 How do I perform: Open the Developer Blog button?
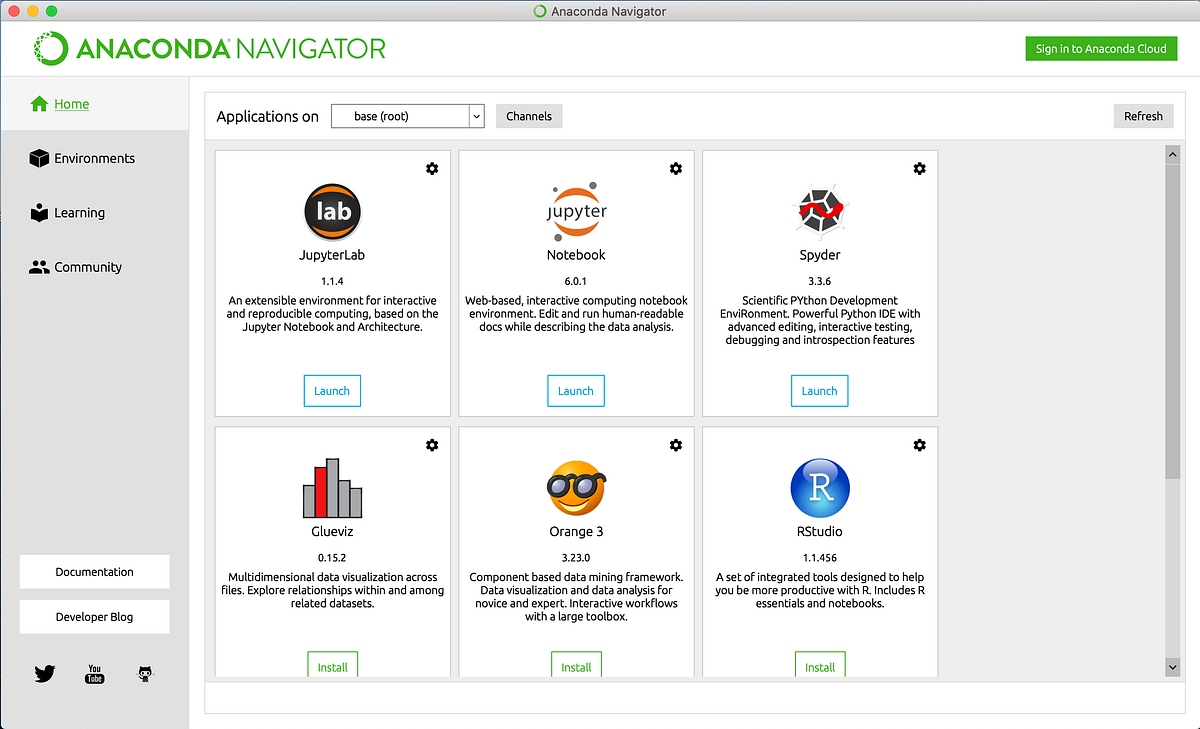coord(95,617)
